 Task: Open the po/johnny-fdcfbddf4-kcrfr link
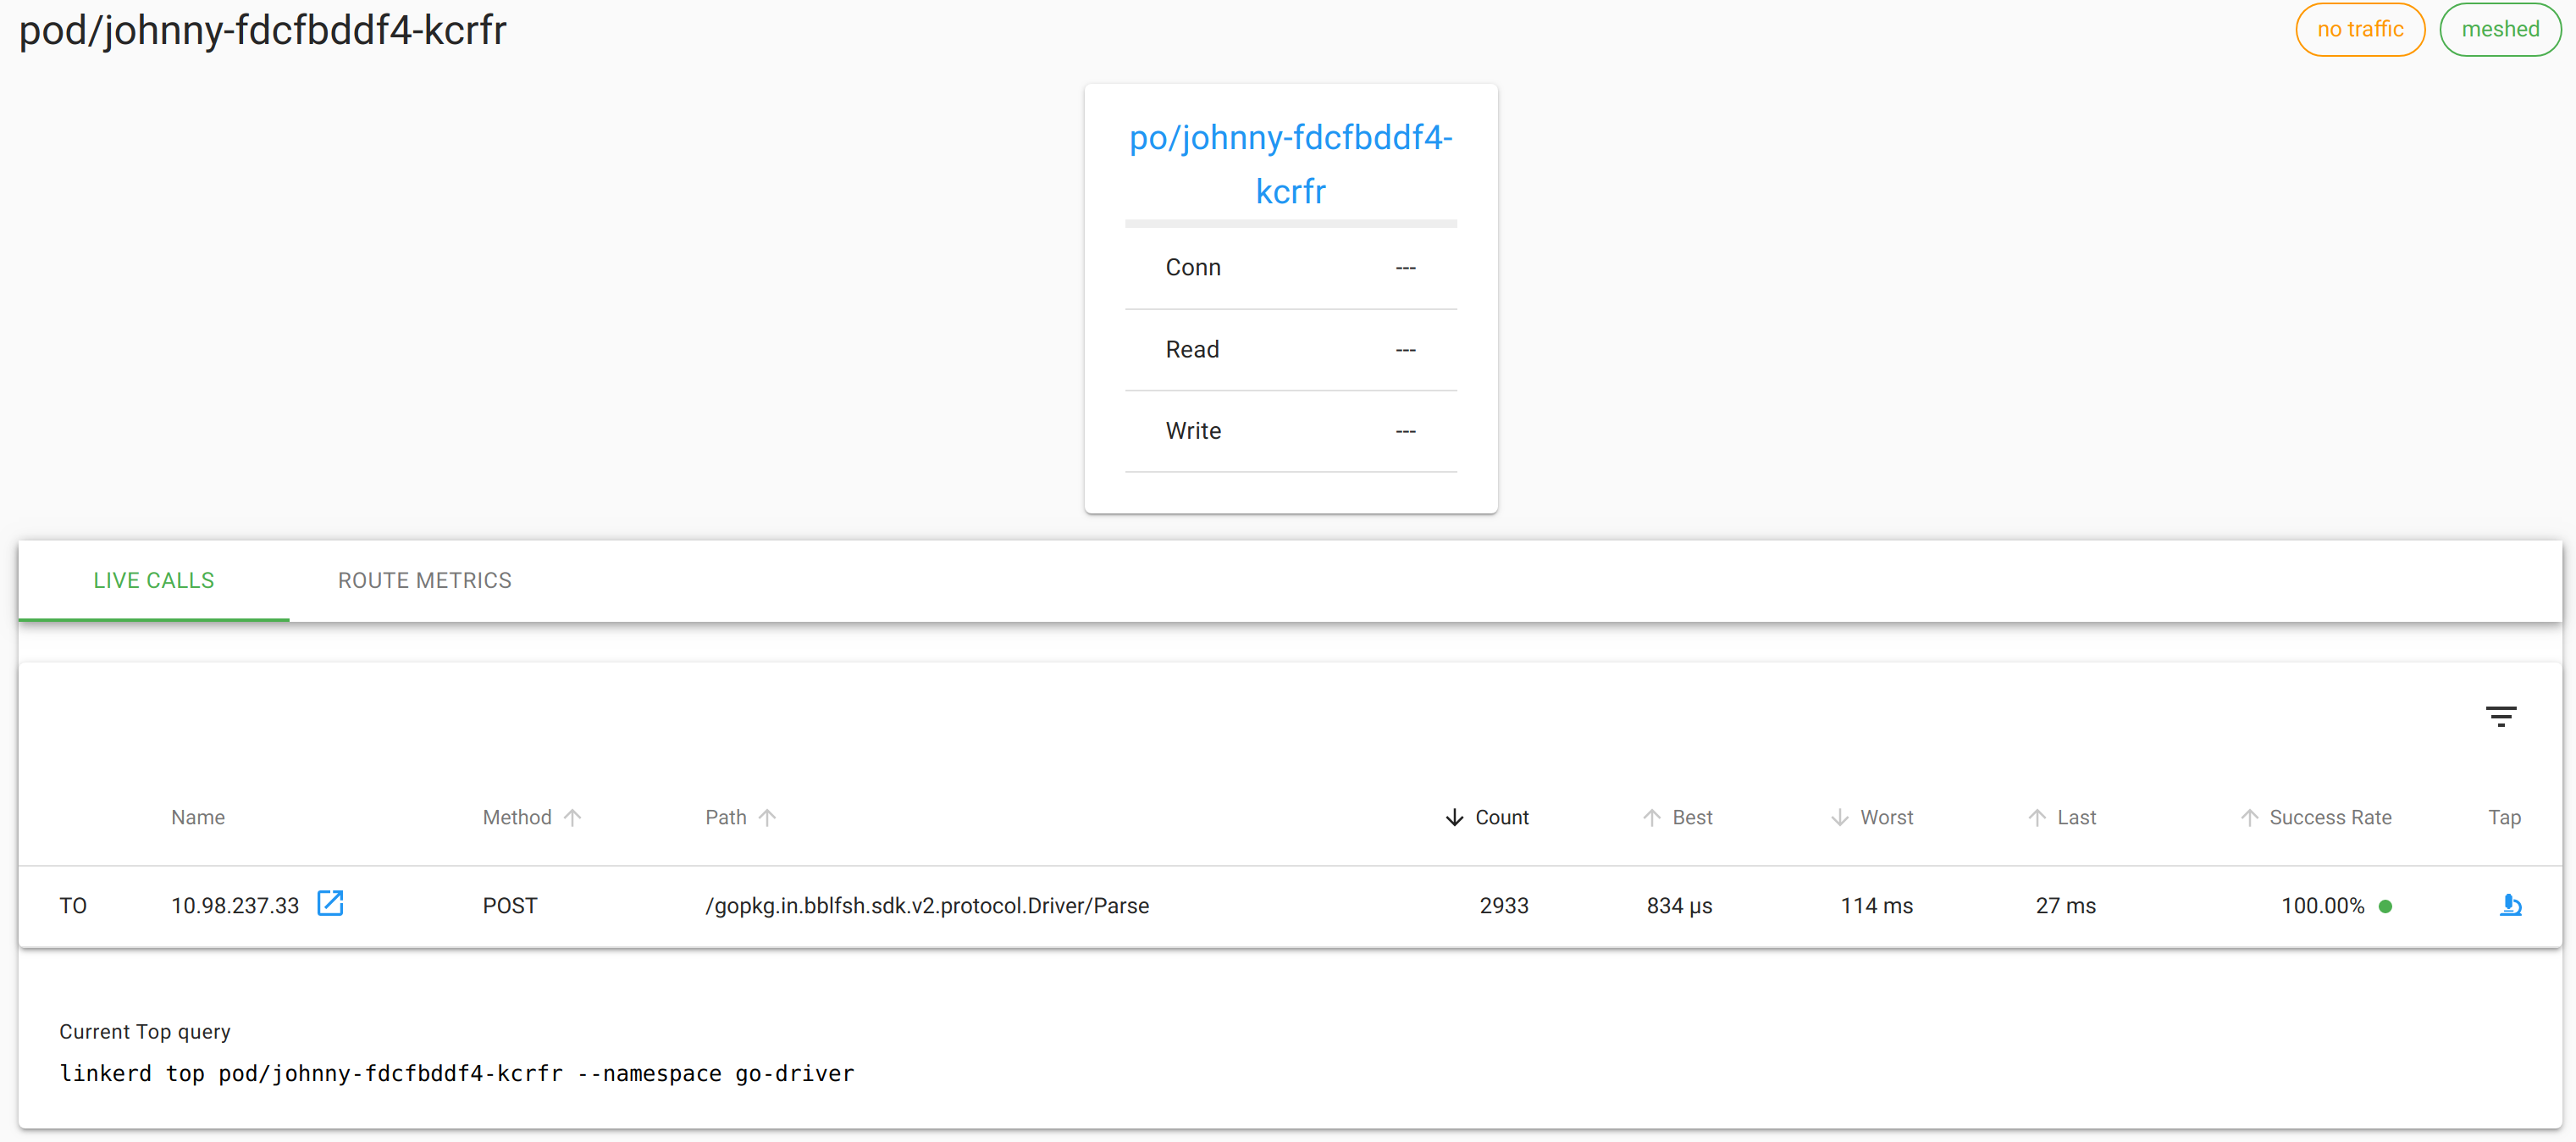1290,163
